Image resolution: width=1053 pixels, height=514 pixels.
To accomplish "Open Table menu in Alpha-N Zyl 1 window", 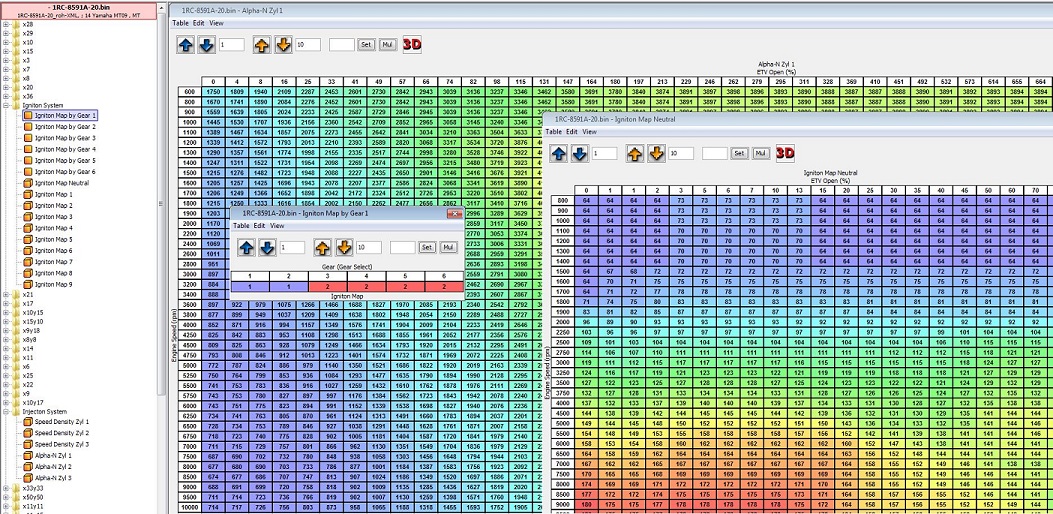I will pyautogui.click(x=180, y=22).
